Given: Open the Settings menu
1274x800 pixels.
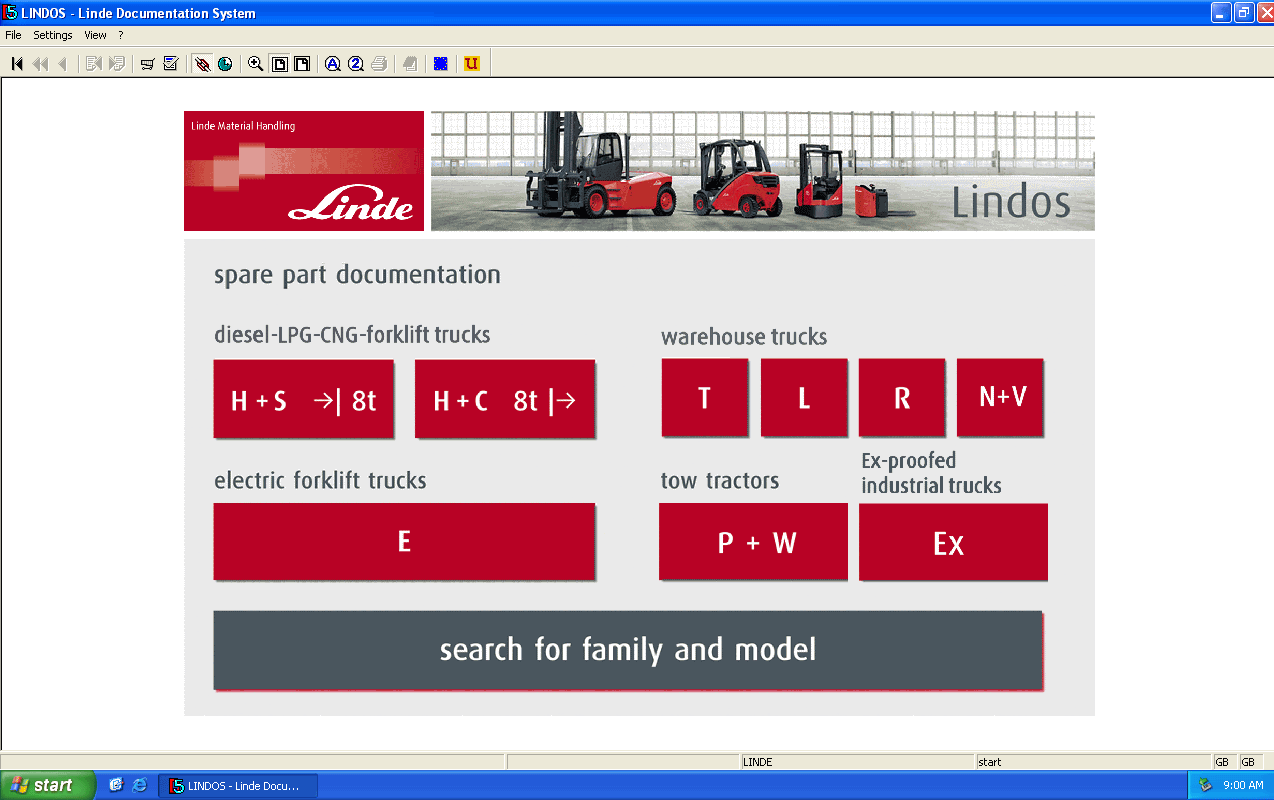Looking at the screenshot, I should [53, 35].
